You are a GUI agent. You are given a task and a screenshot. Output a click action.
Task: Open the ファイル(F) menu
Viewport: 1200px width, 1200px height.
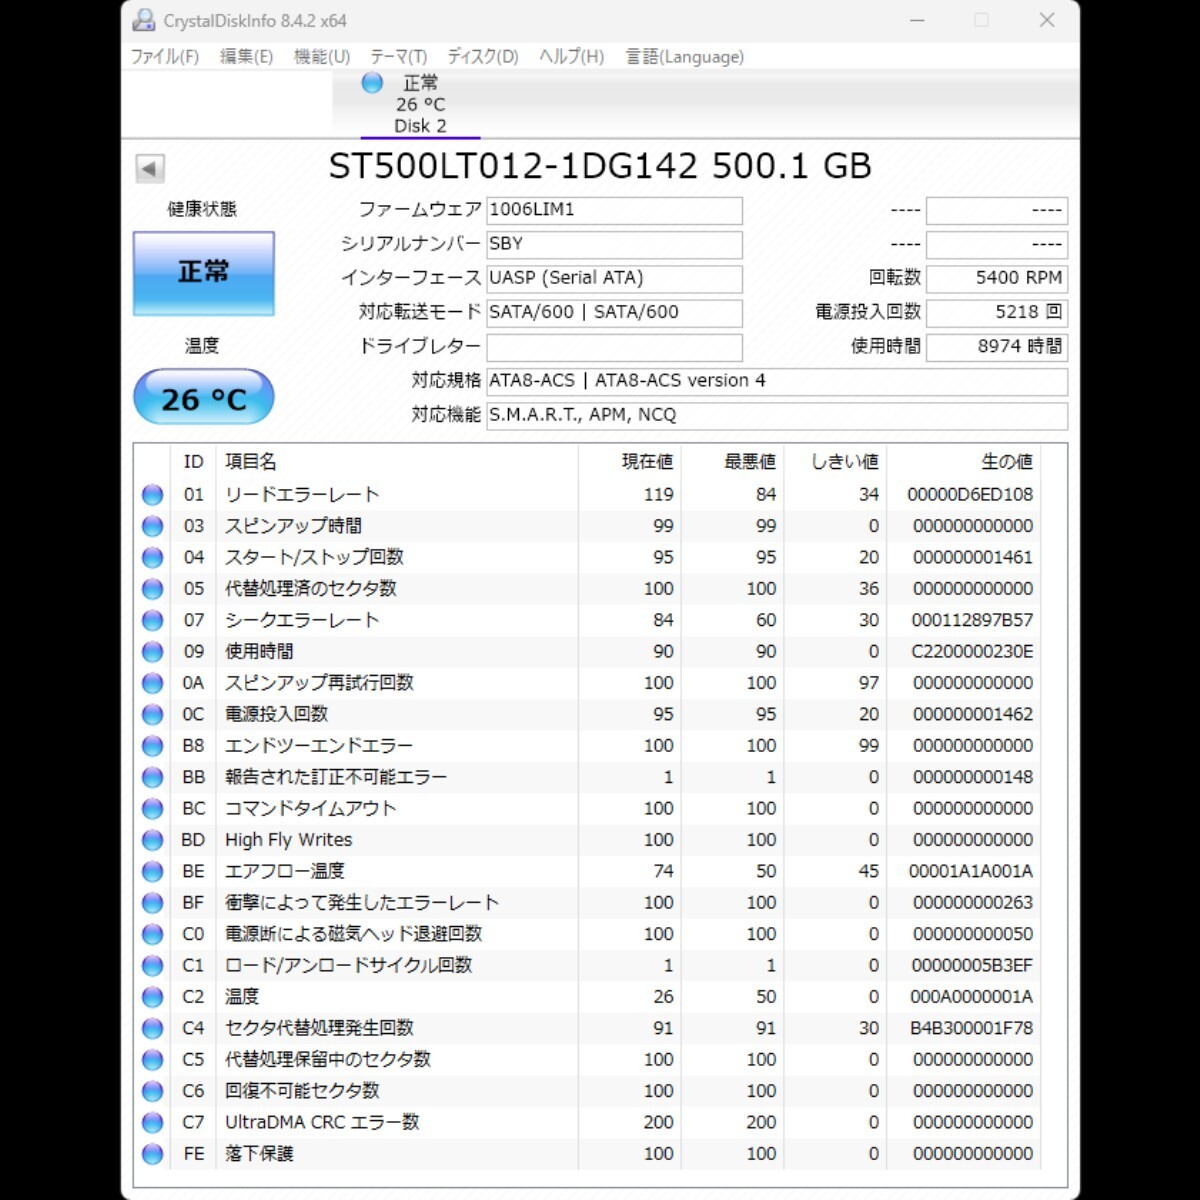pyautogui.click(x=165, y=57)
